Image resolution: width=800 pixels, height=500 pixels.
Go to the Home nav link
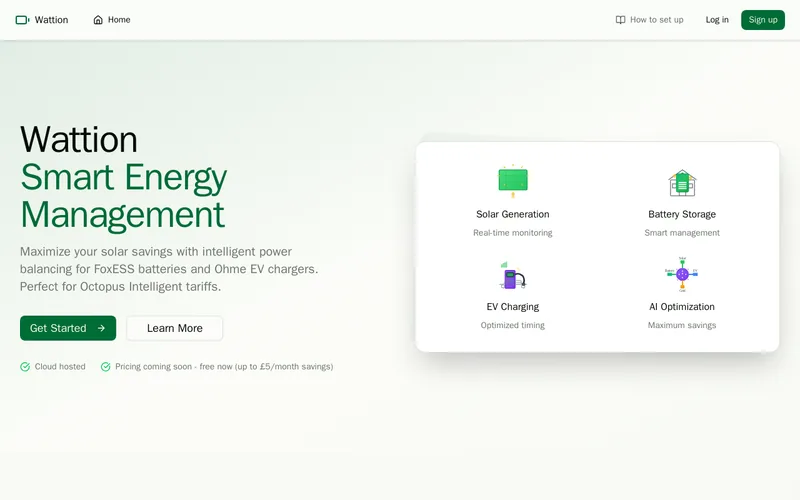click(112, 20)
